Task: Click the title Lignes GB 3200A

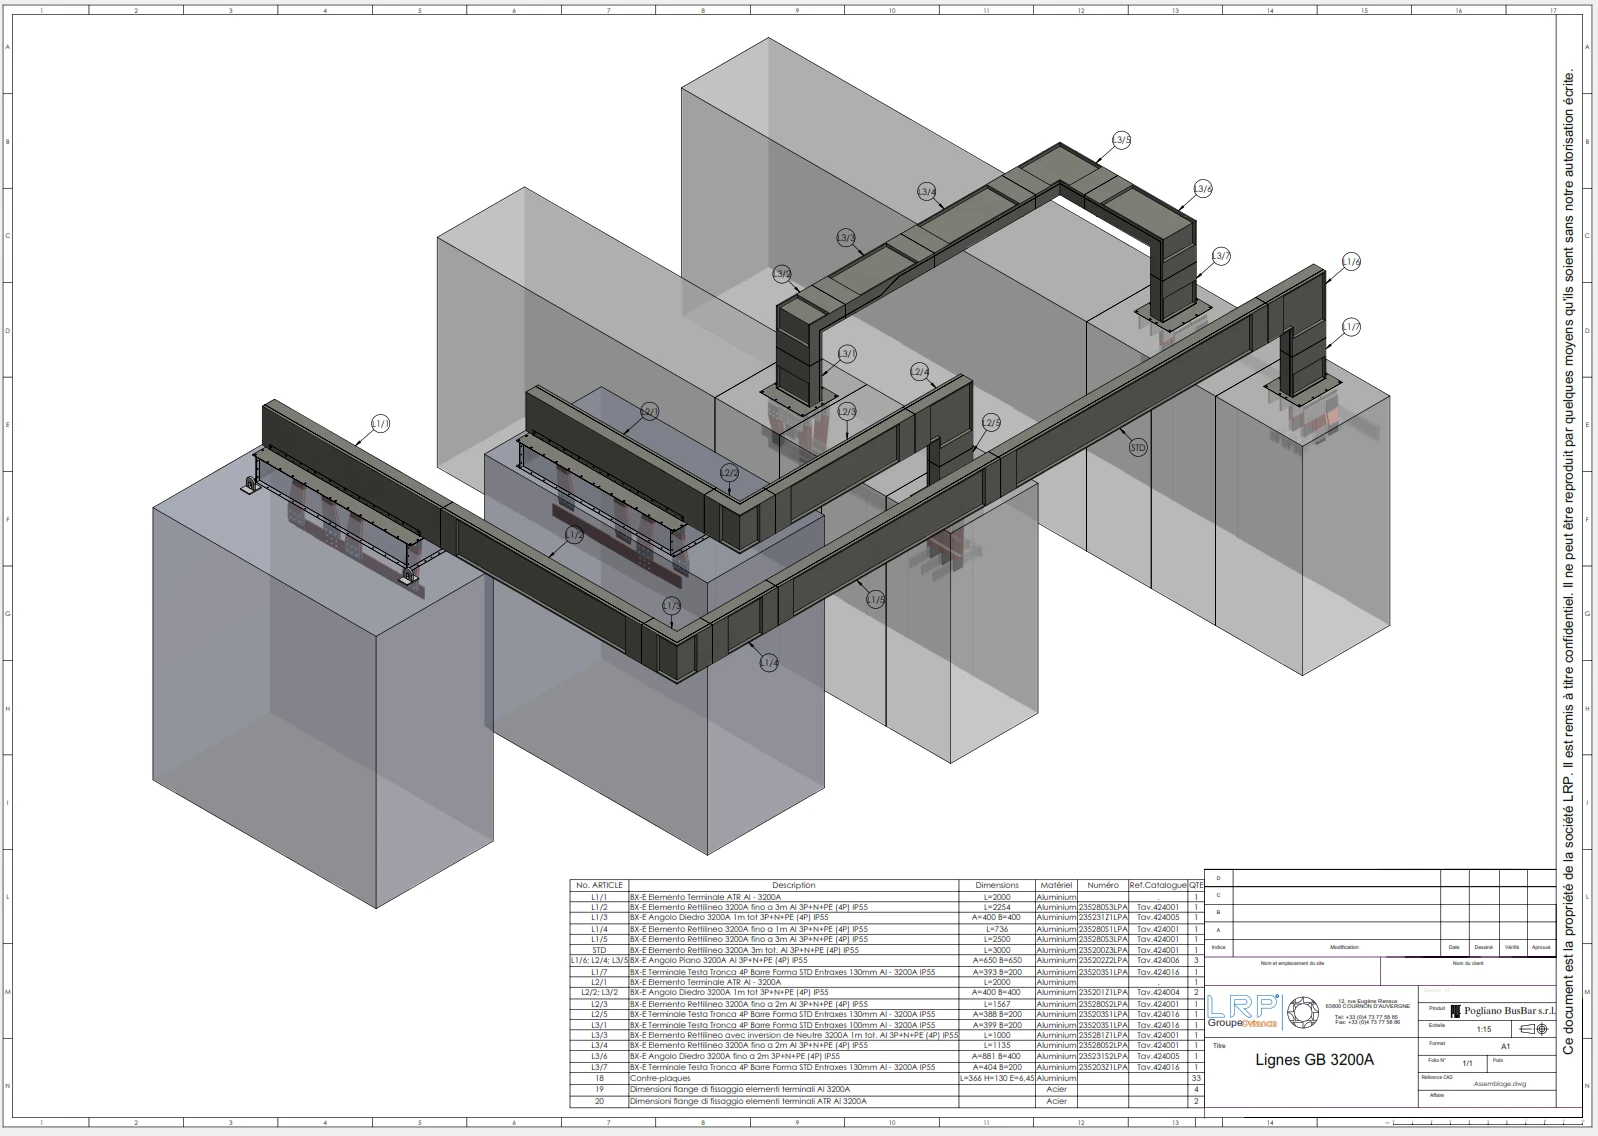Action: point(1314,1060)
